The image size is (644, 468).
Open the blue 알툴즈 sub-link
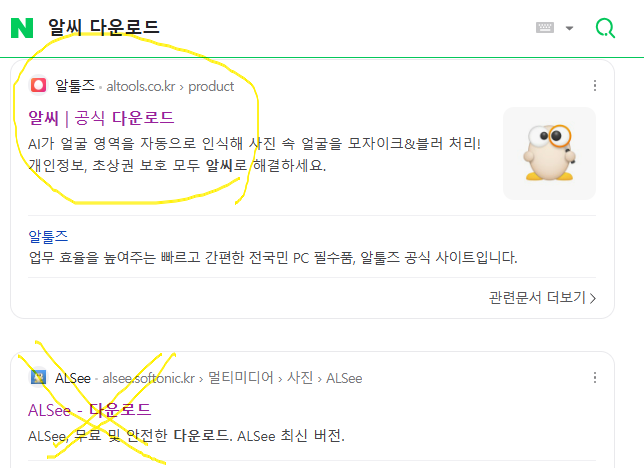coord(48,236)
